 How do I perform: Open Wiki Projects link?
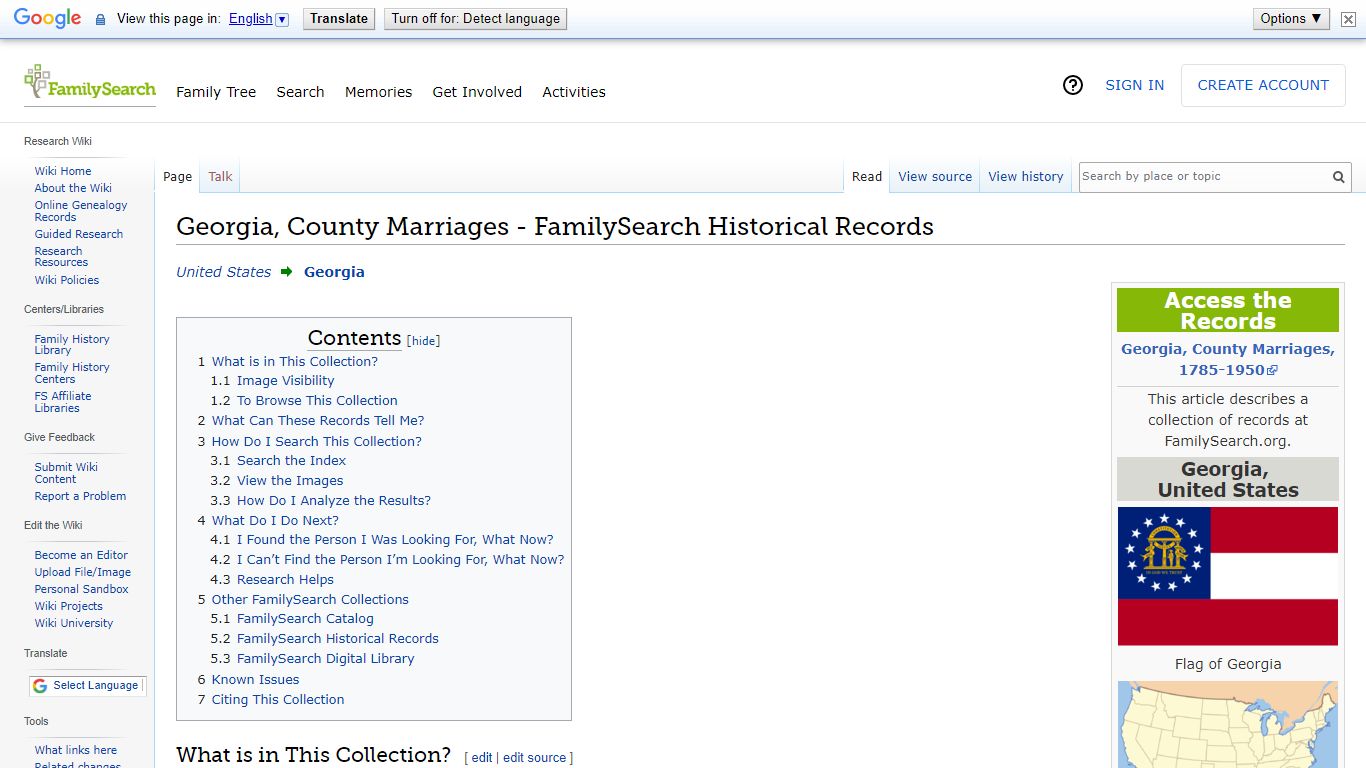(x=69, y=606)
